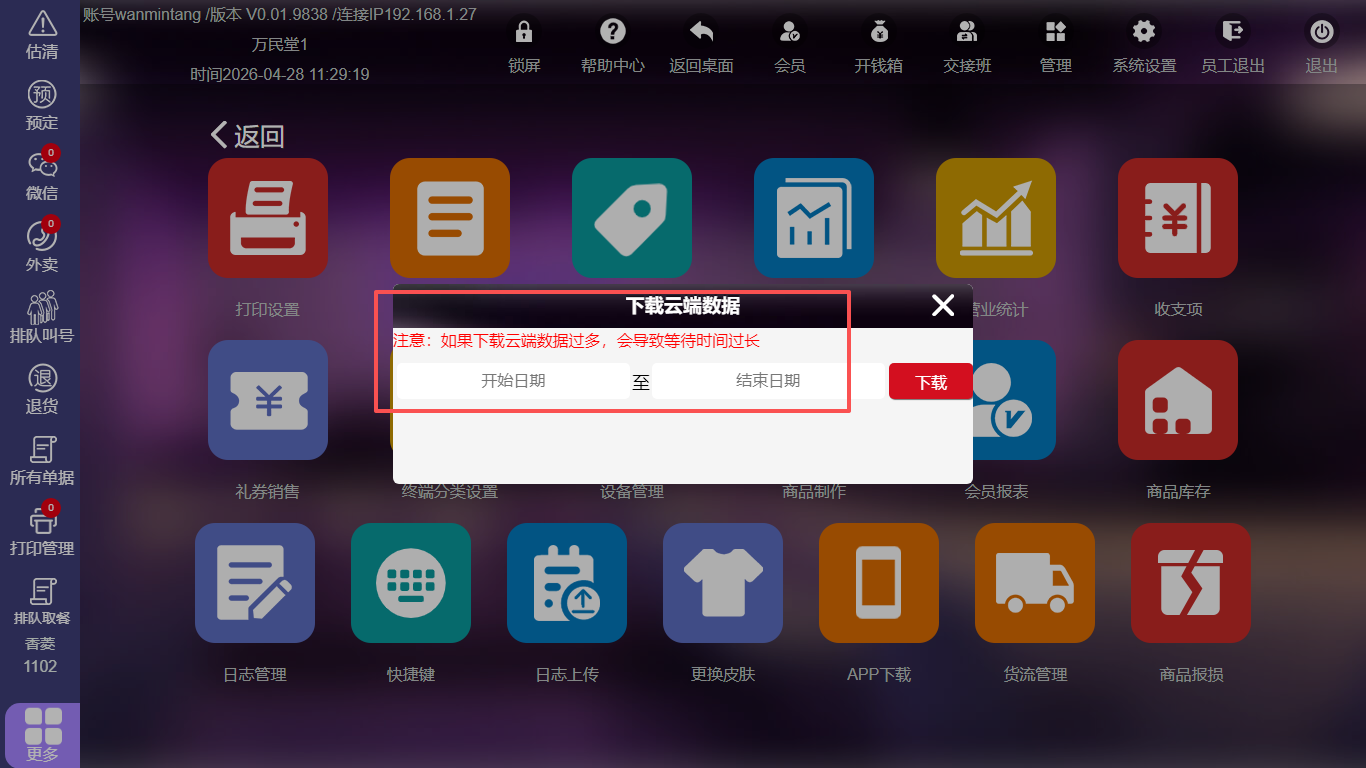1366x768 pixels.
Task: Open the 收支项 ledger icon
Action: click(x=1177, y=218)
